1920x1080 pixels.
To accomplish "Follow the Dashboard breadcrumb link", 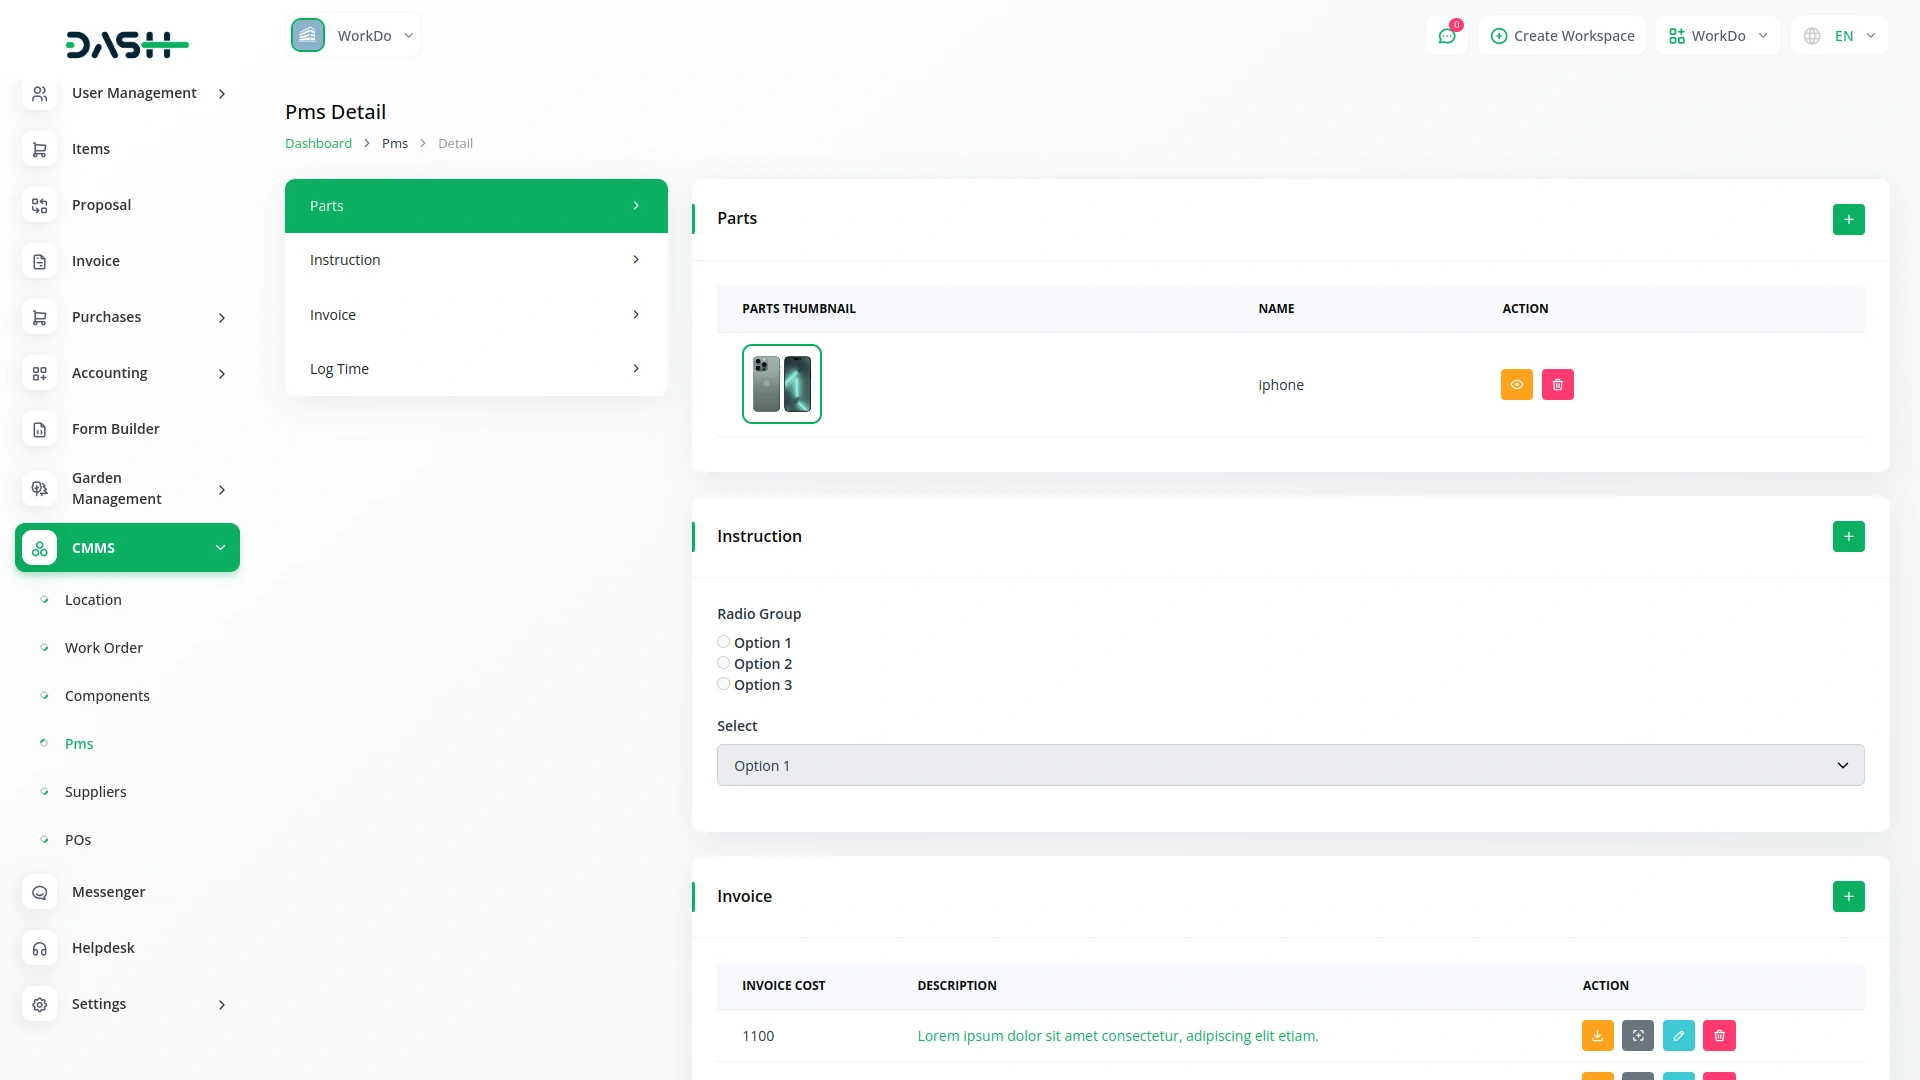I will click(x=318, y=143).
